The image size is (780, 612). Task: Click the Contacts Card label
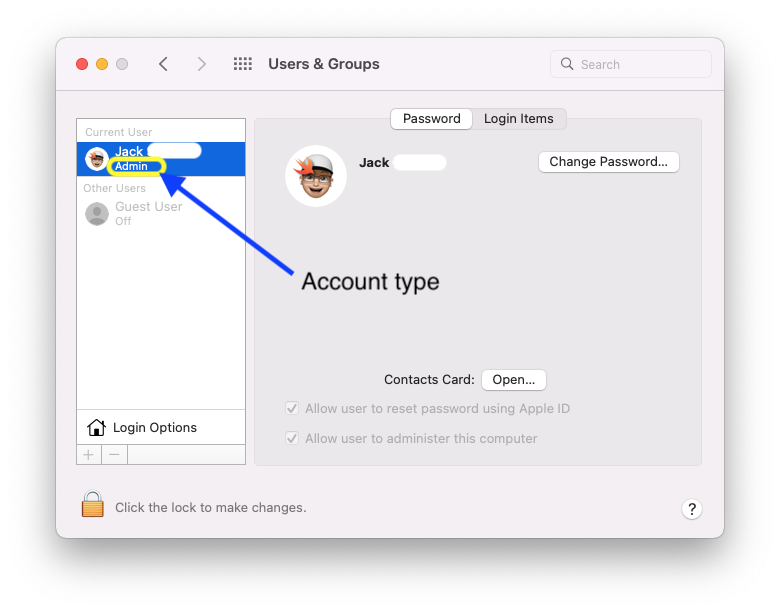(429, 380)
